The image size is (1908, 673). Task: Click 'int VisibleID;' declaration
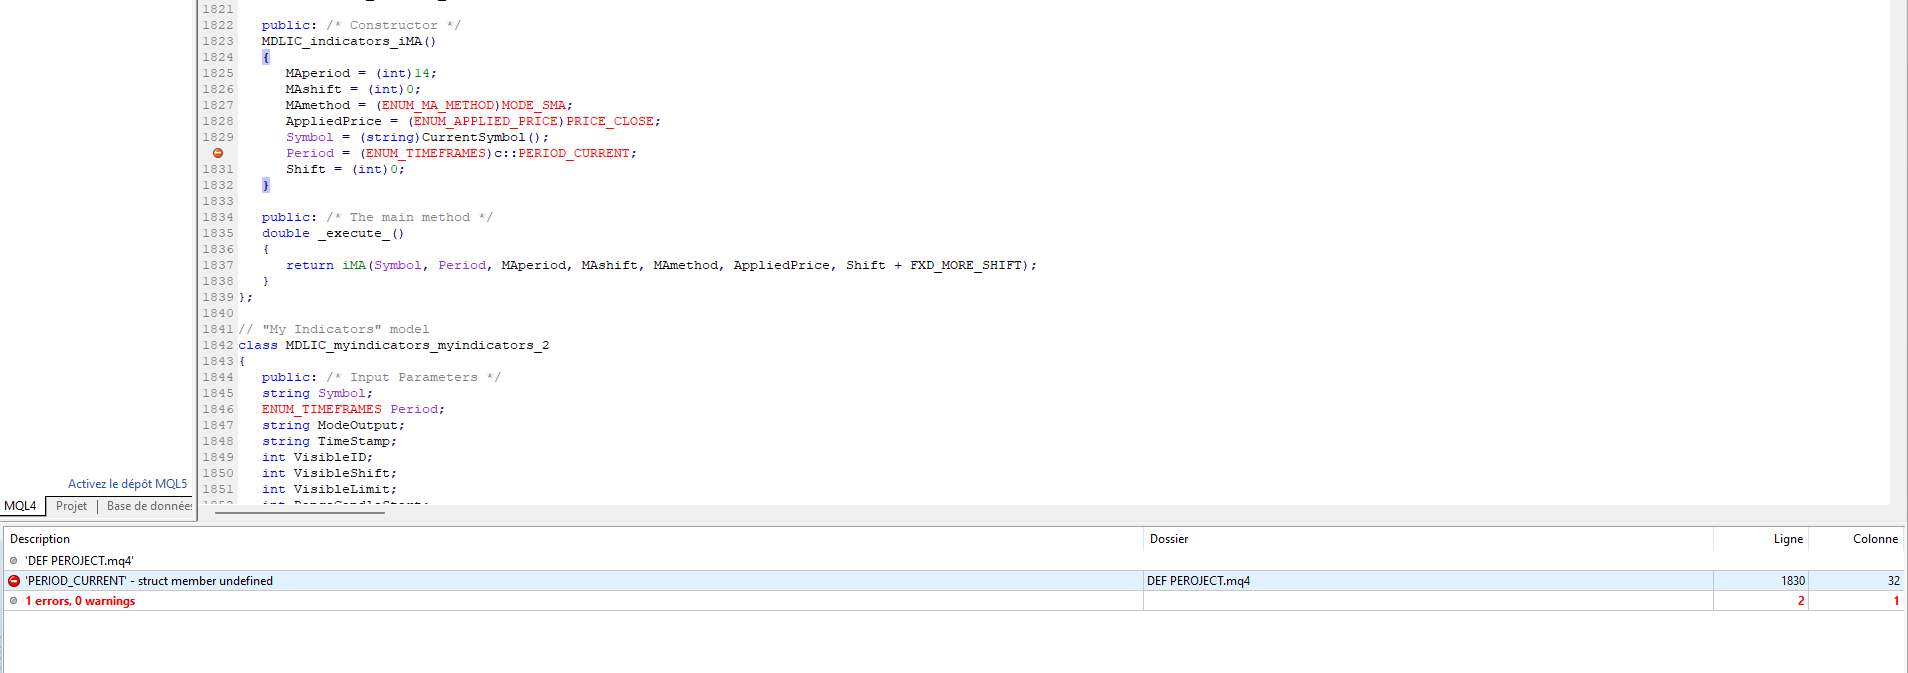click(x=317, y=457)
